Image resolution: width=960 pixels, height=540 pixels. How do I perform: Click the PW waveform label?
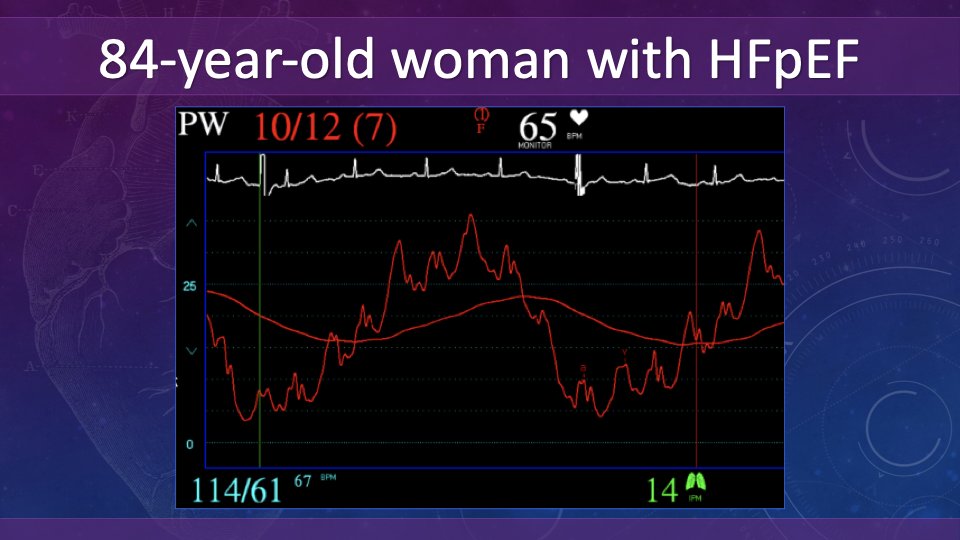pyautogui.click(x=203, y=124)
